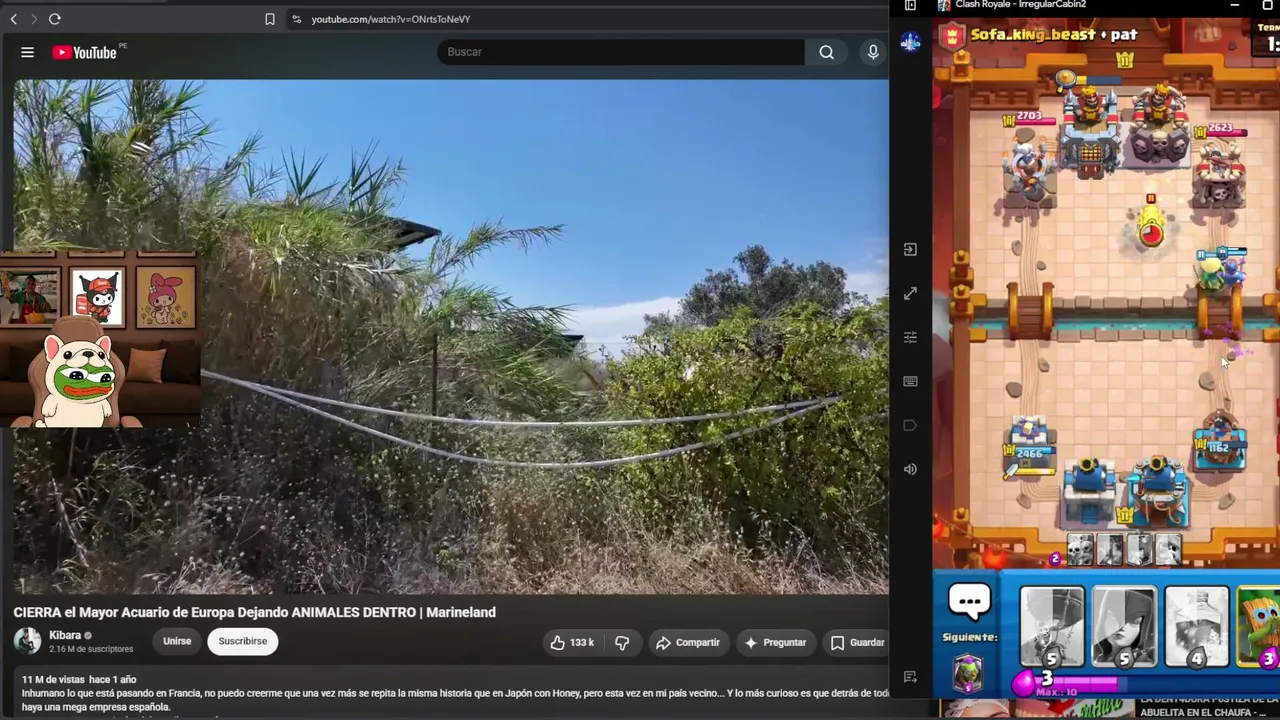
Task: Focus the Buscar search field
Action: pos(621,52)
